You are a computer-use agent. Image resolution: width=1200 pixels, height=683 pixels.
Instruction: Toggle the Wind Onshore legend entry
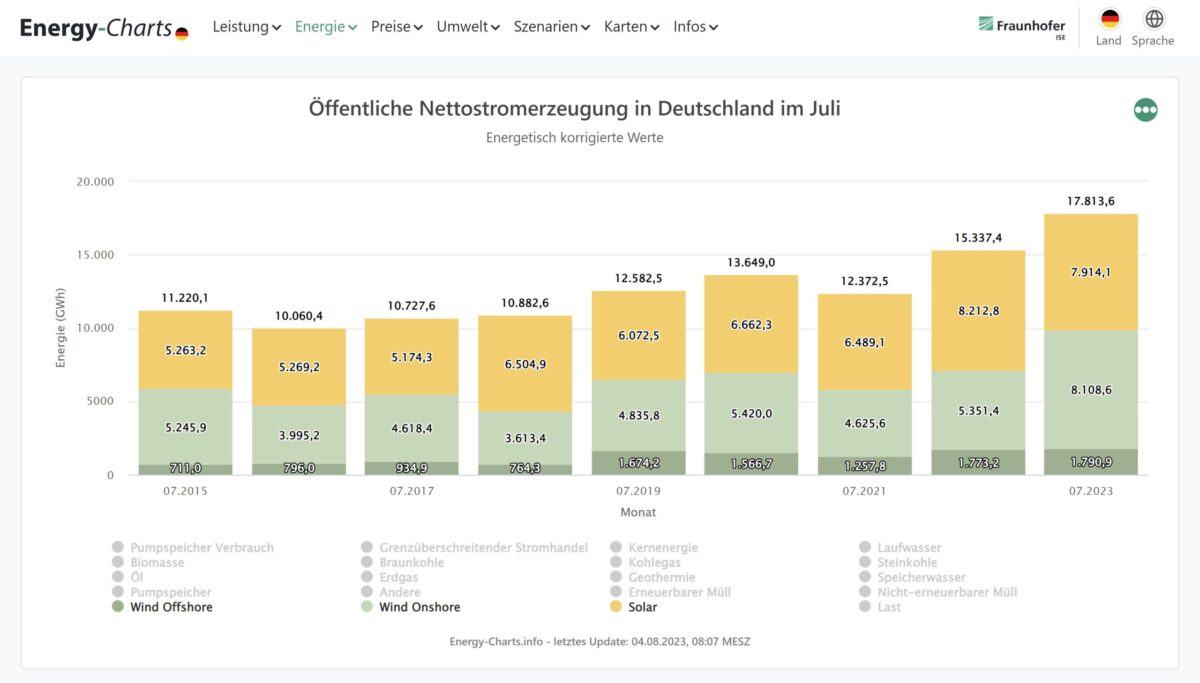419,607
